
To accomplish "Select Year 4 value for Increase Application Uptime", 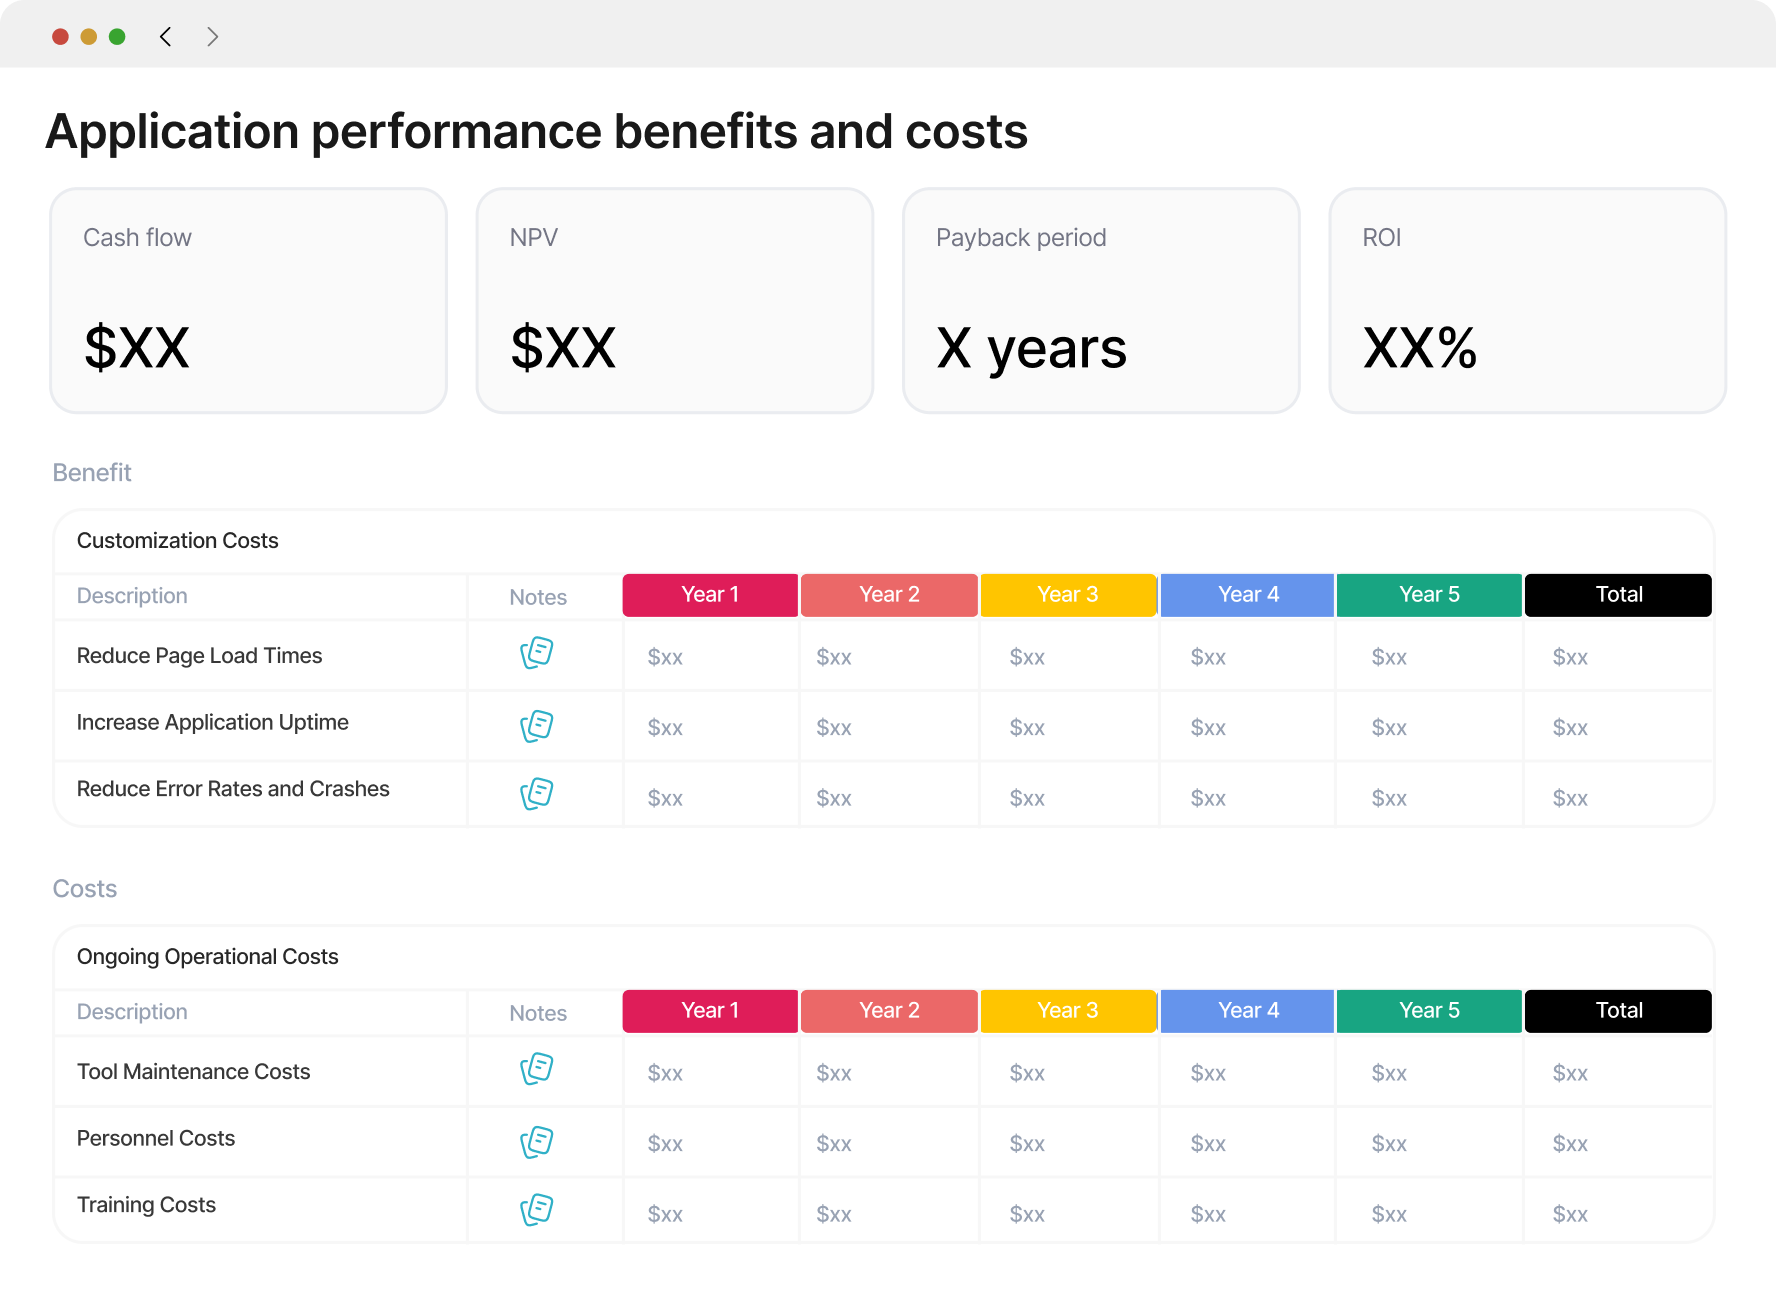I will coord(1208,729).
